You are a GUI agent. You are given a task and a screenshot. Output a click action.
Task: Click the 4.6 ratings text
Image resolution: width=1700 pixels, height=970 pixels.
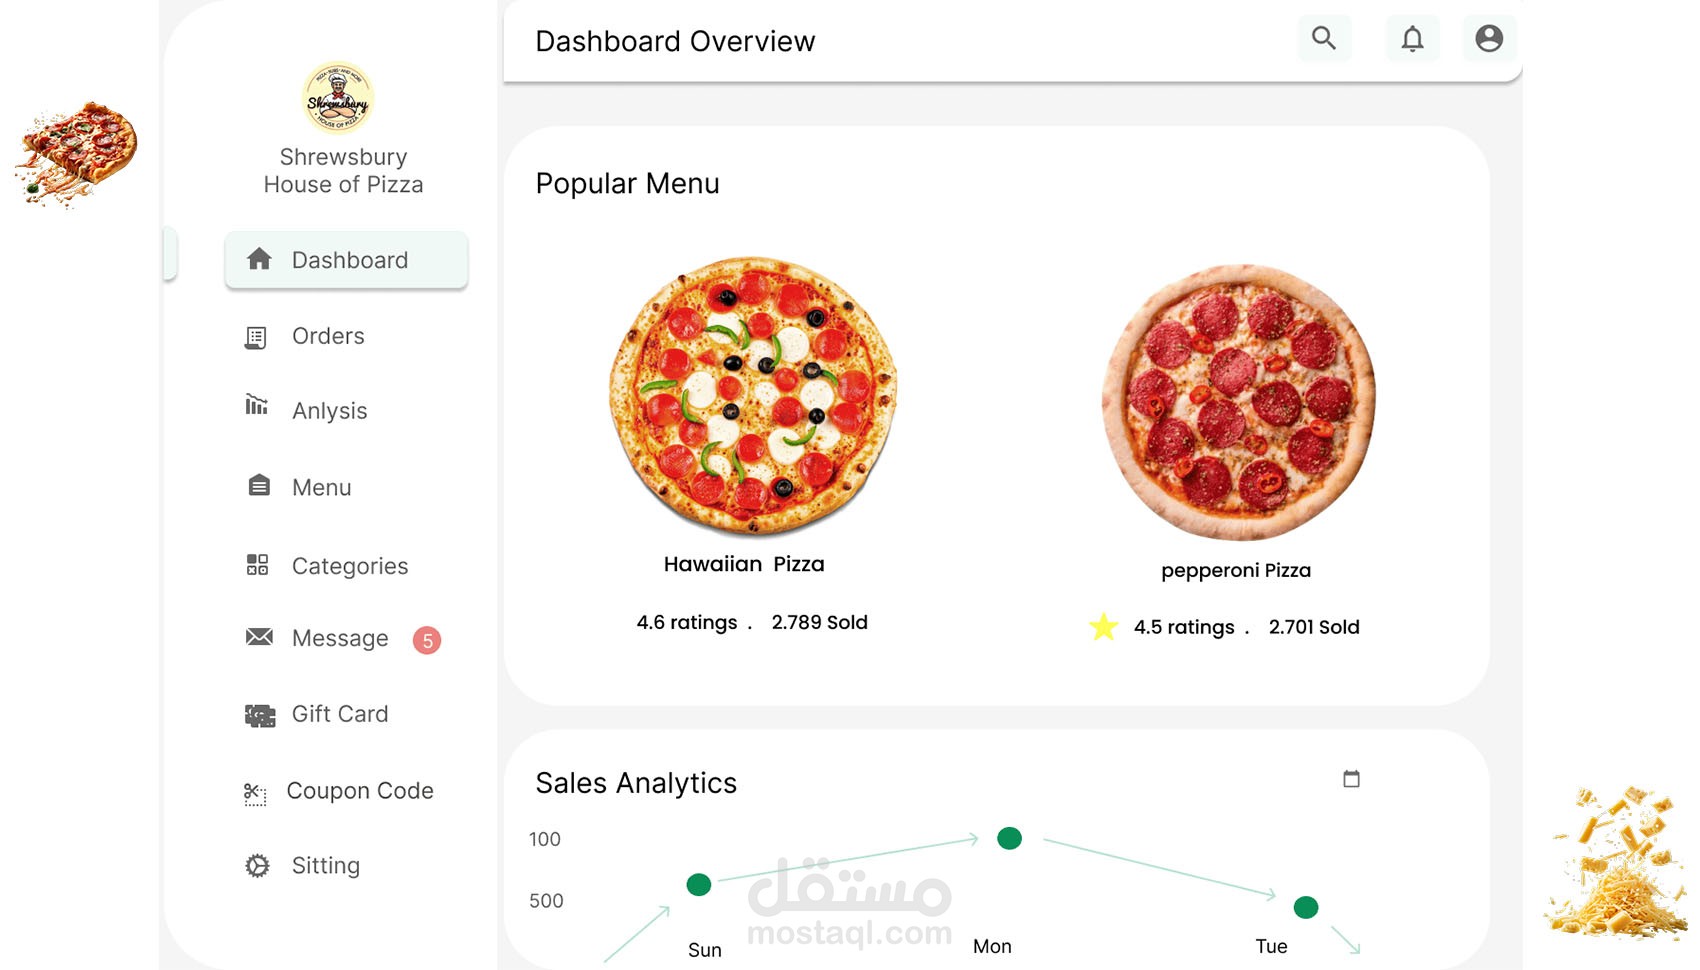tap(687, 622)
